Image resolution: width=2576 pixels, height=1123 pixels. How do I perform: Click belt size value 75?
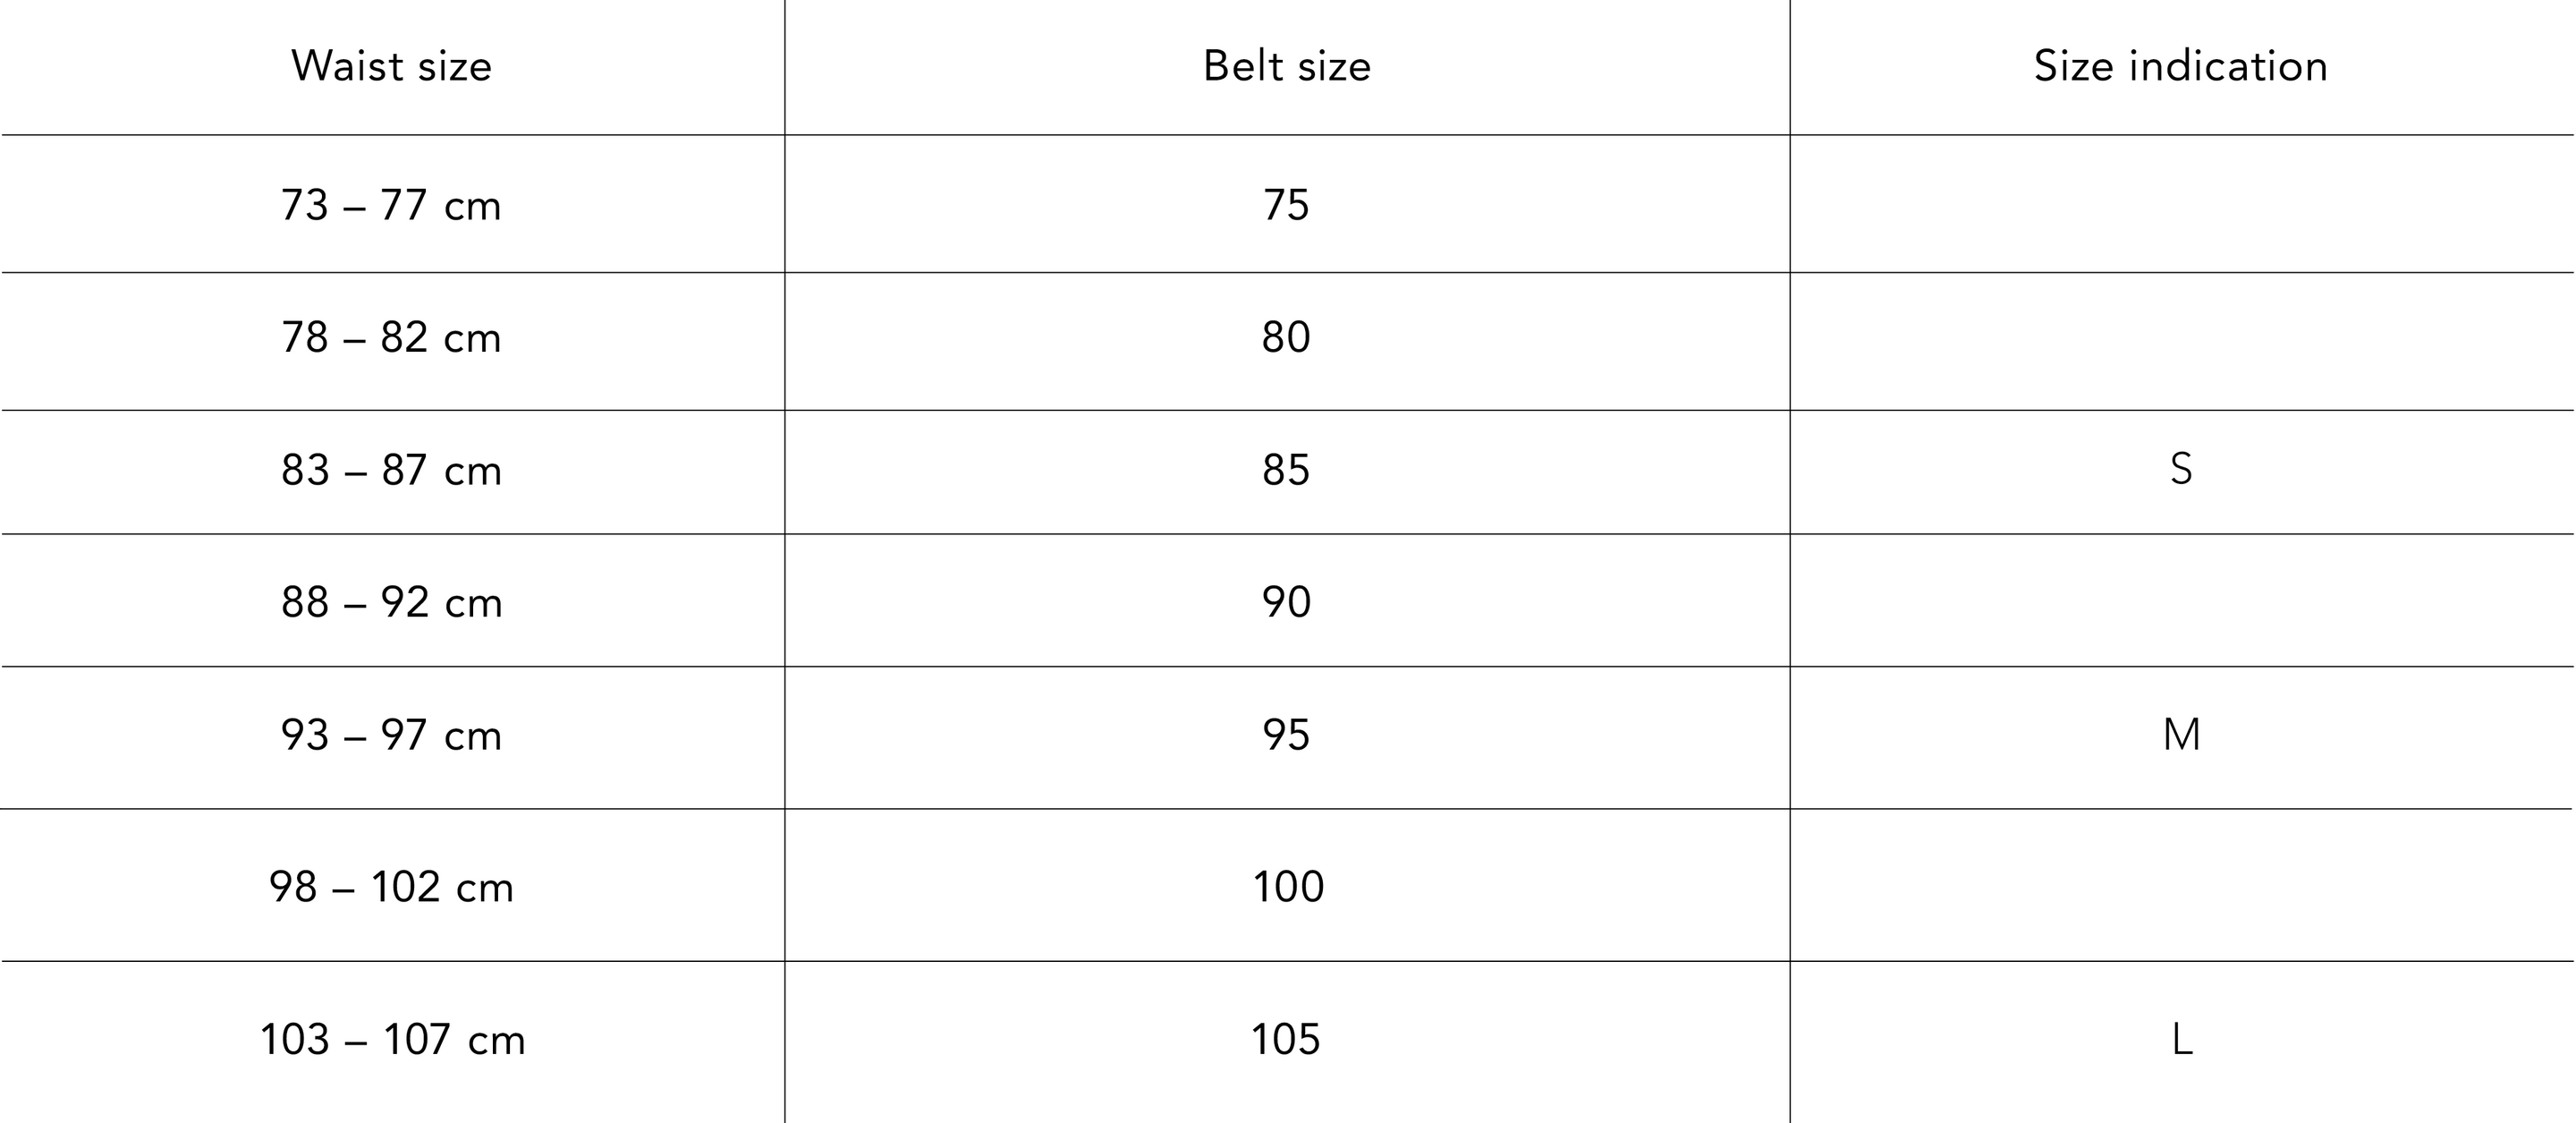(x=1286, y=205)
